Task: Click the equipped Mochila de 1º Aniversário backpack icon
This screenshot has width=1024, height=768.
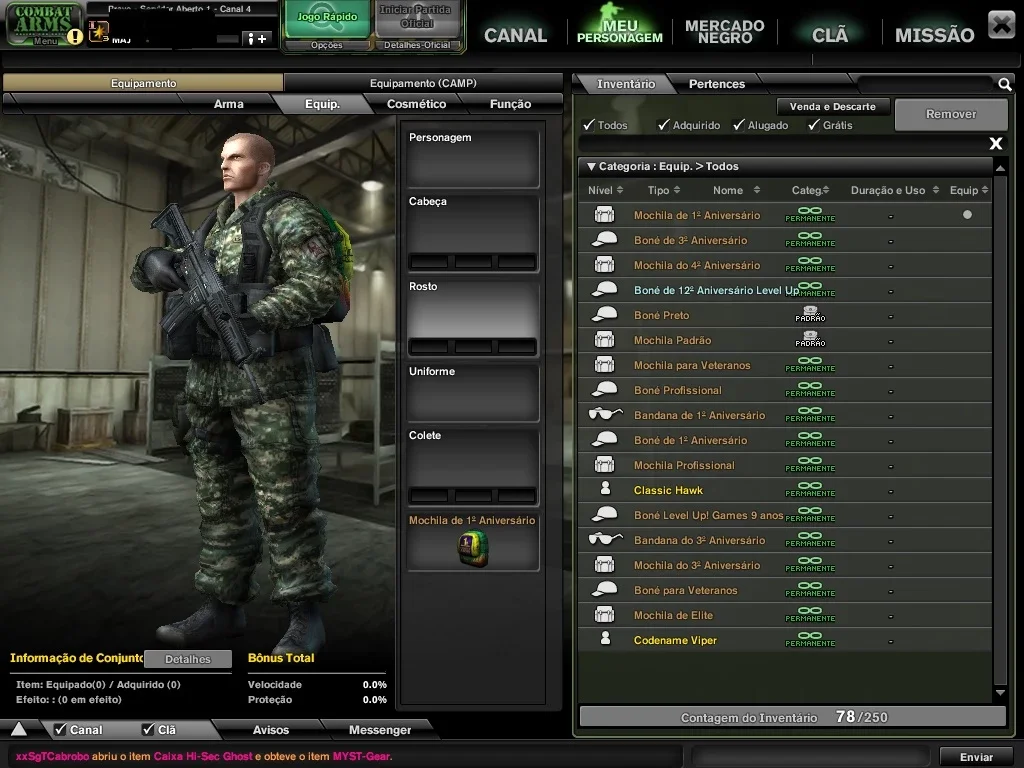Action: (x=473, y=549)
